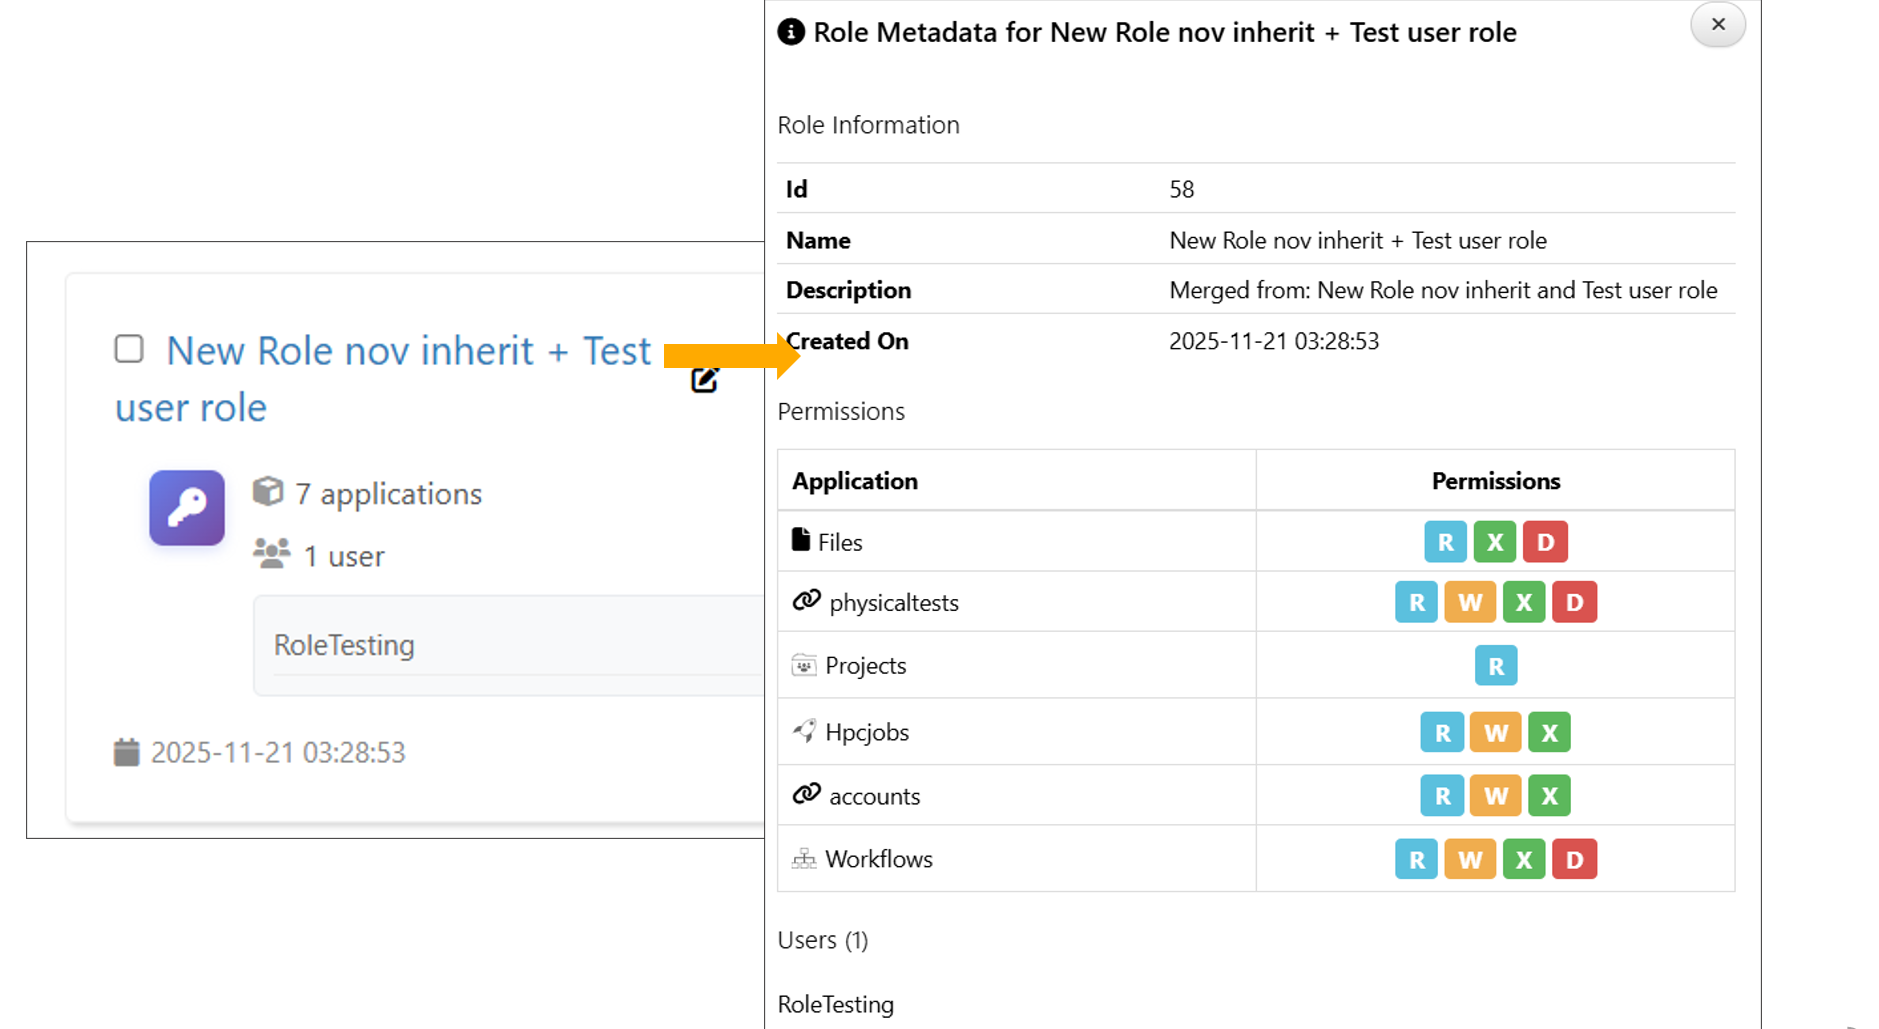Close the Role Metadata dialog
This screenshot has height=1029, width=1879.
tap(1717, 25)
